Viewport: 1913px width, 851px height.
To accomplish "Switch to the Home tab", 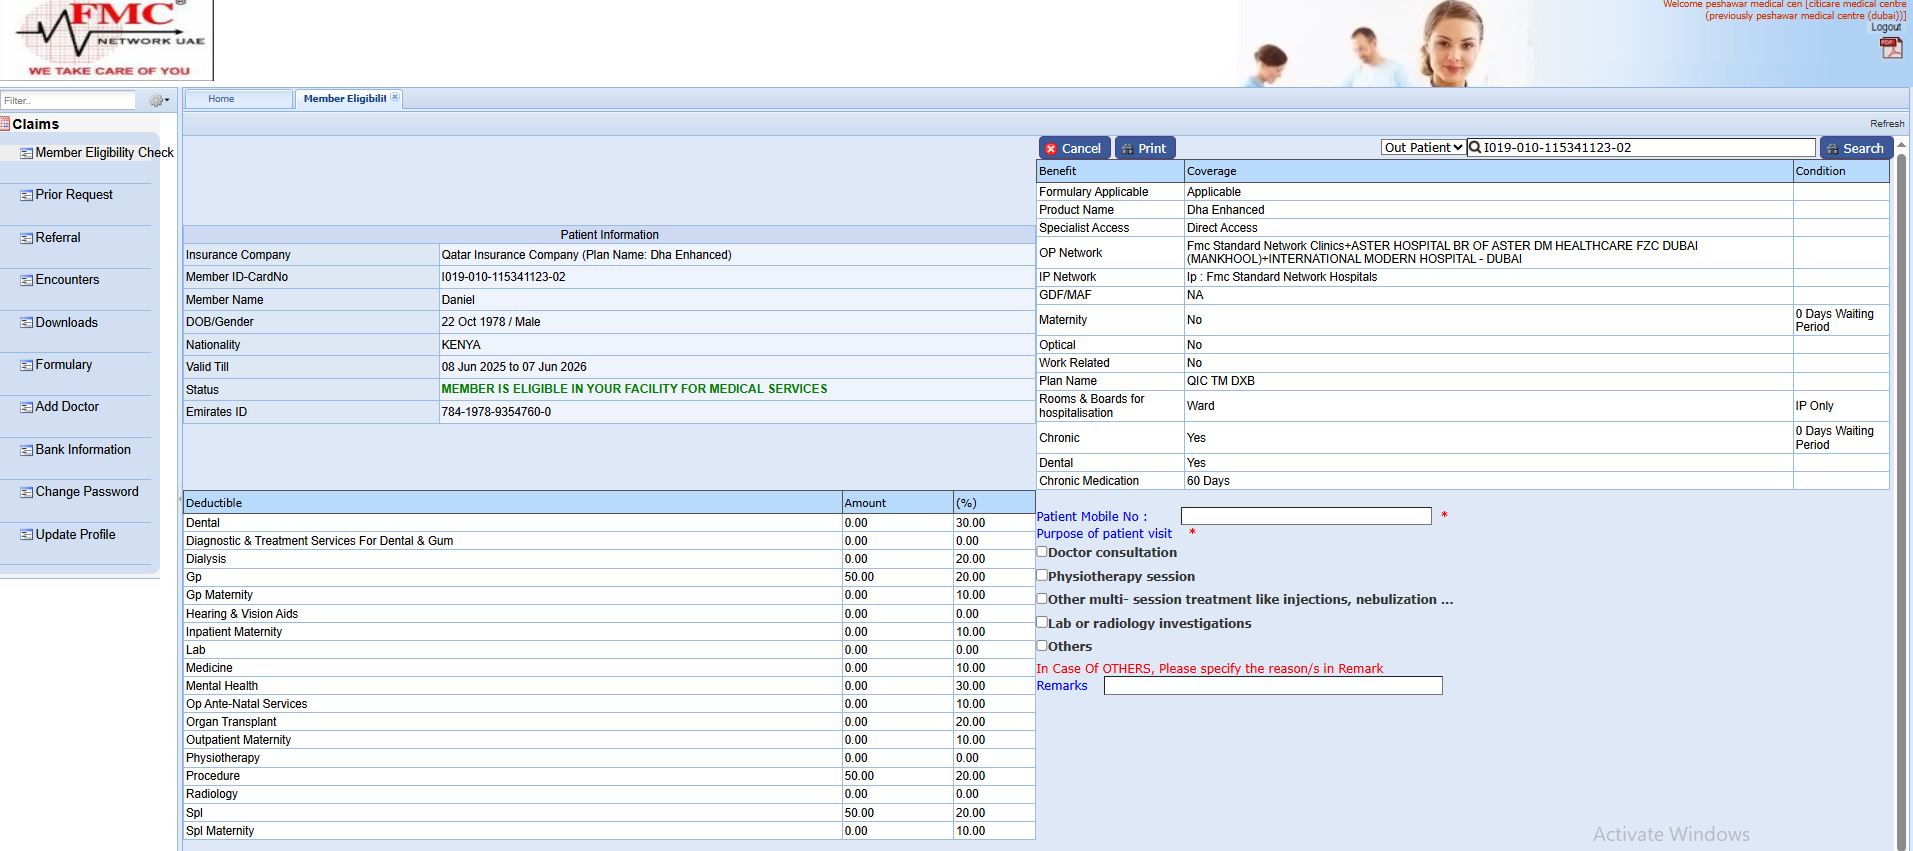I will pos(221,99).
